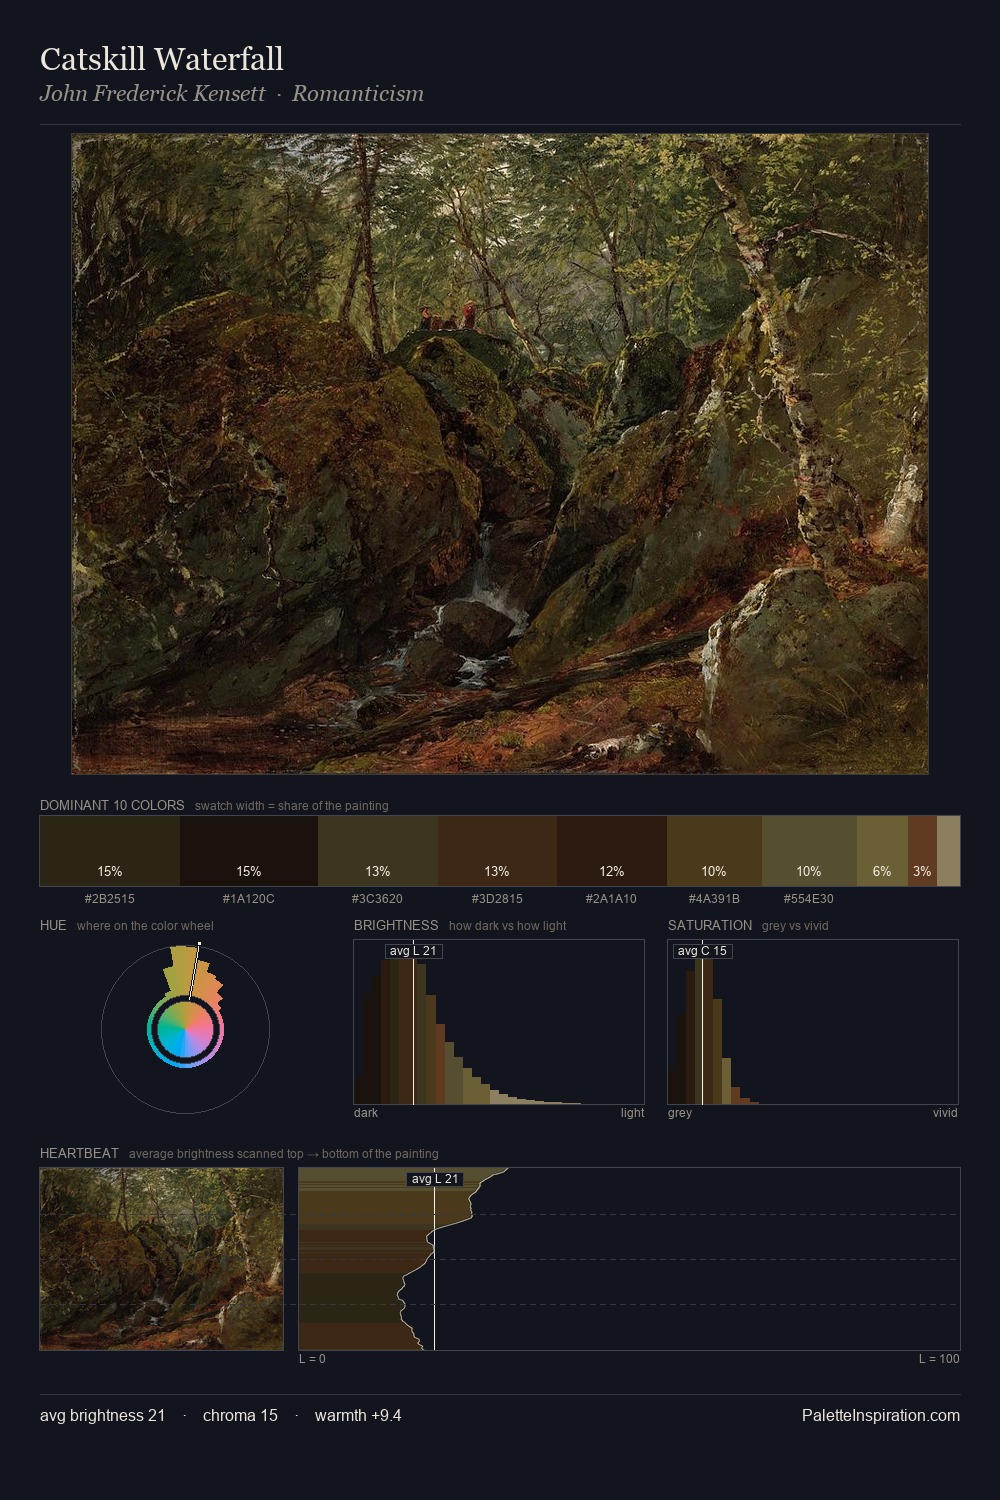Click the 'grey' axis label

tap(680, 1113)
